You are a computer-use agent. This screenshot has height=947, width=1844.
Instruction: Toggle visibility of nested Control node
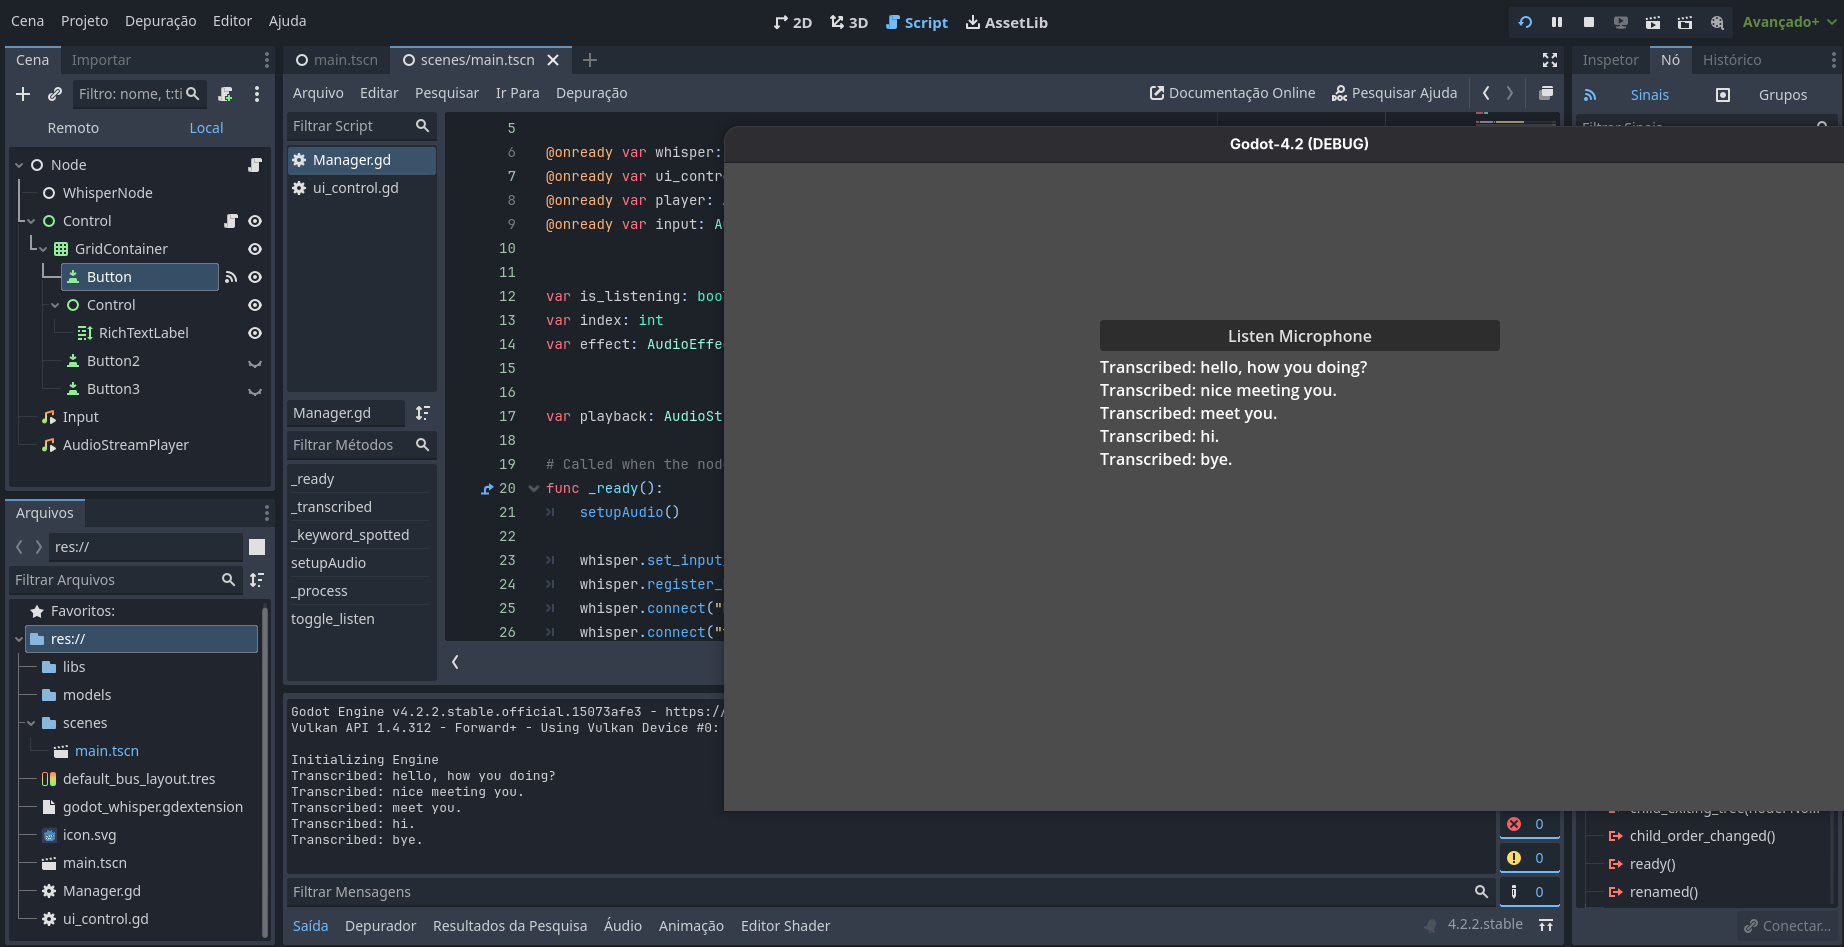pyautogui.click(x=255, y=305)
